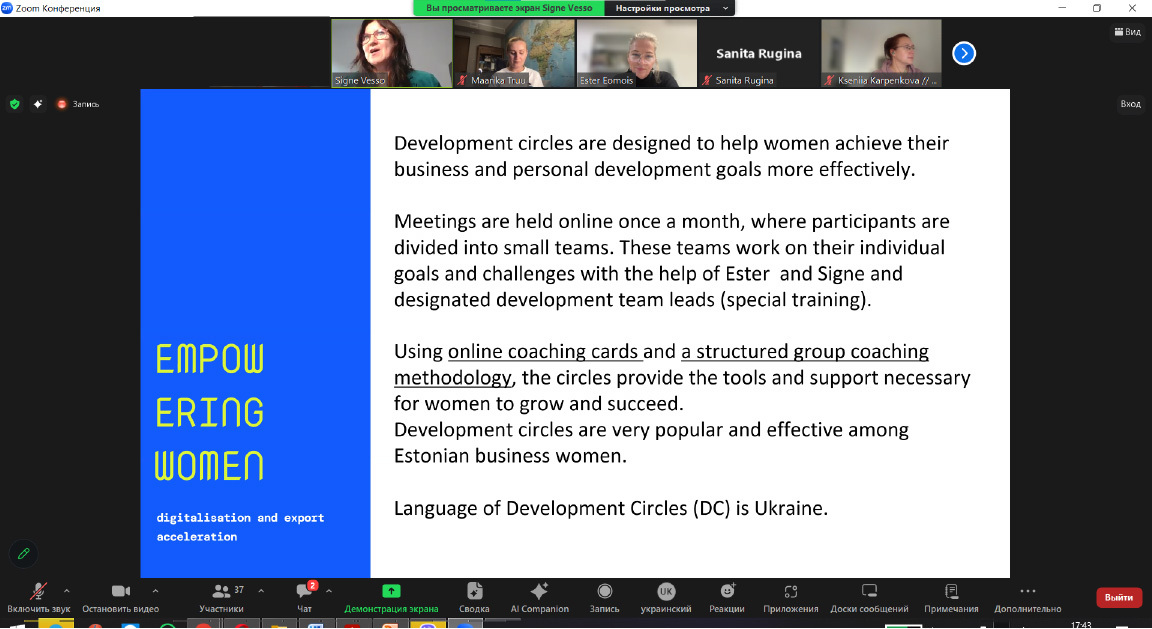
Task: Click the taskbar clock showing 17:43
Action: point(1081,625)
